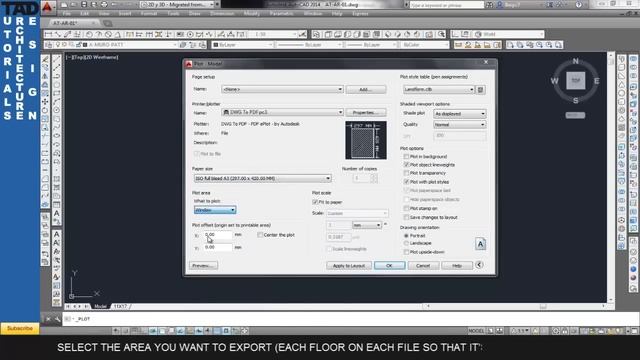Image resolution: width=640 pixels, height=360 pixels.
Task: Enable Plot transparency checkbox
Action: pyautogui.click(x=406, y=173)
